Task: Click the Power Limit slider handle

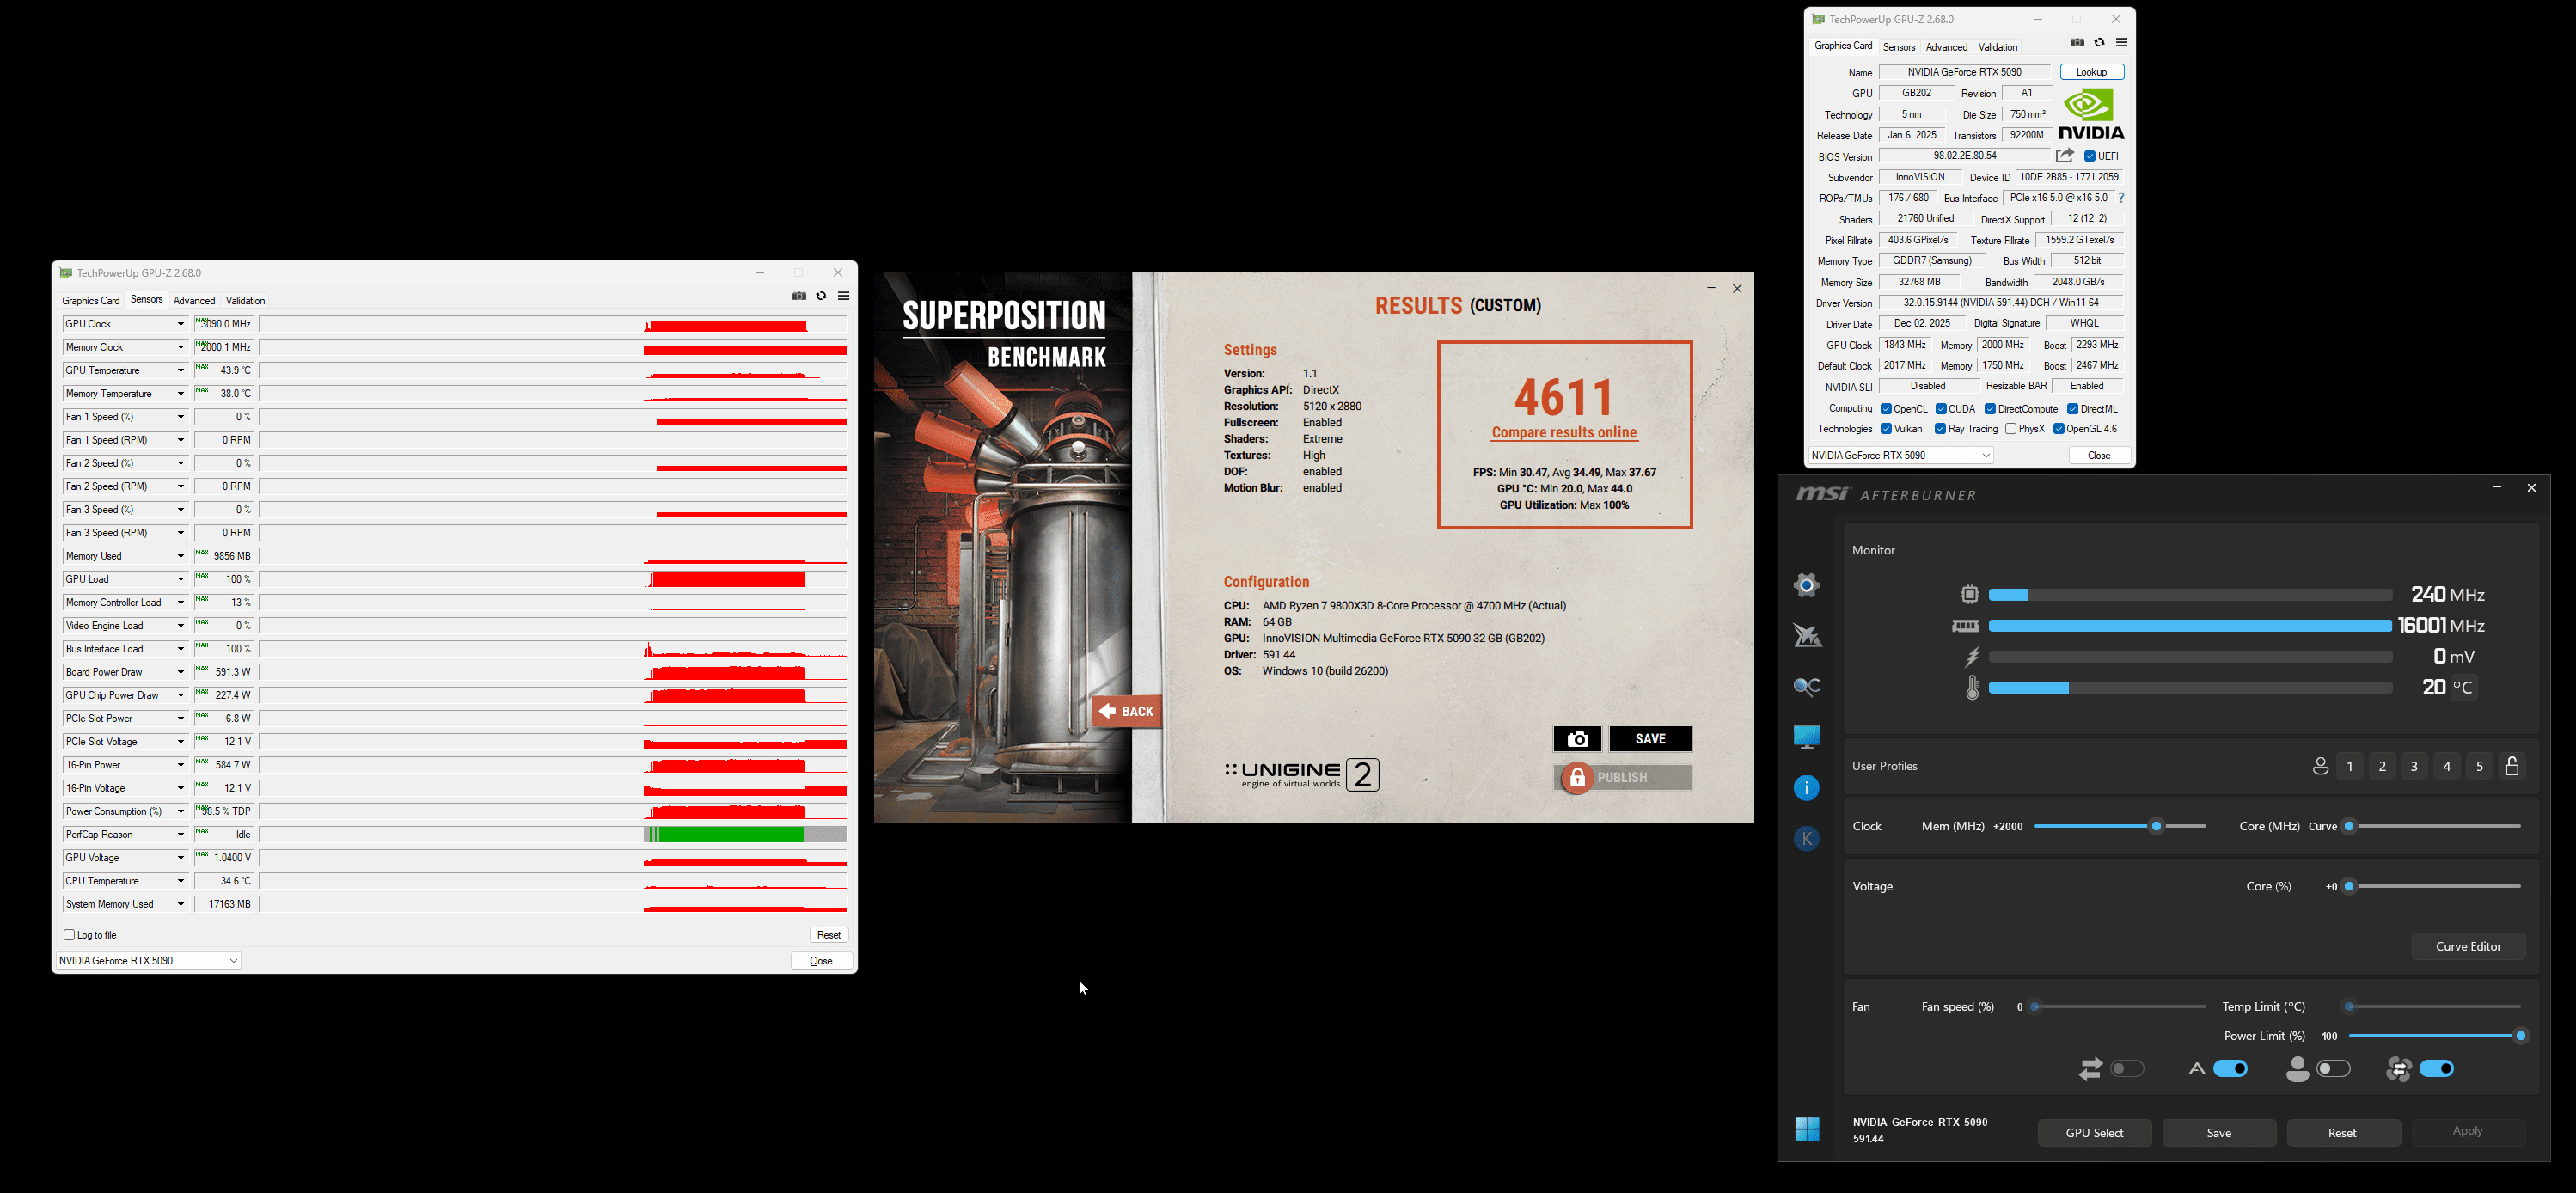Action: (x=2520, y=1036)
